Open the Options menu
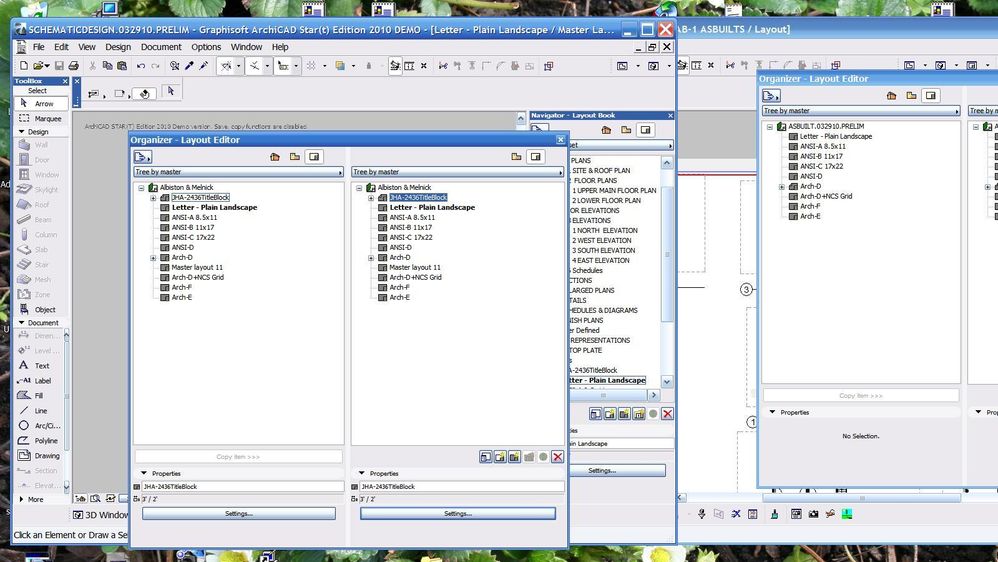The image size is (998, 562). coord(206,47)
